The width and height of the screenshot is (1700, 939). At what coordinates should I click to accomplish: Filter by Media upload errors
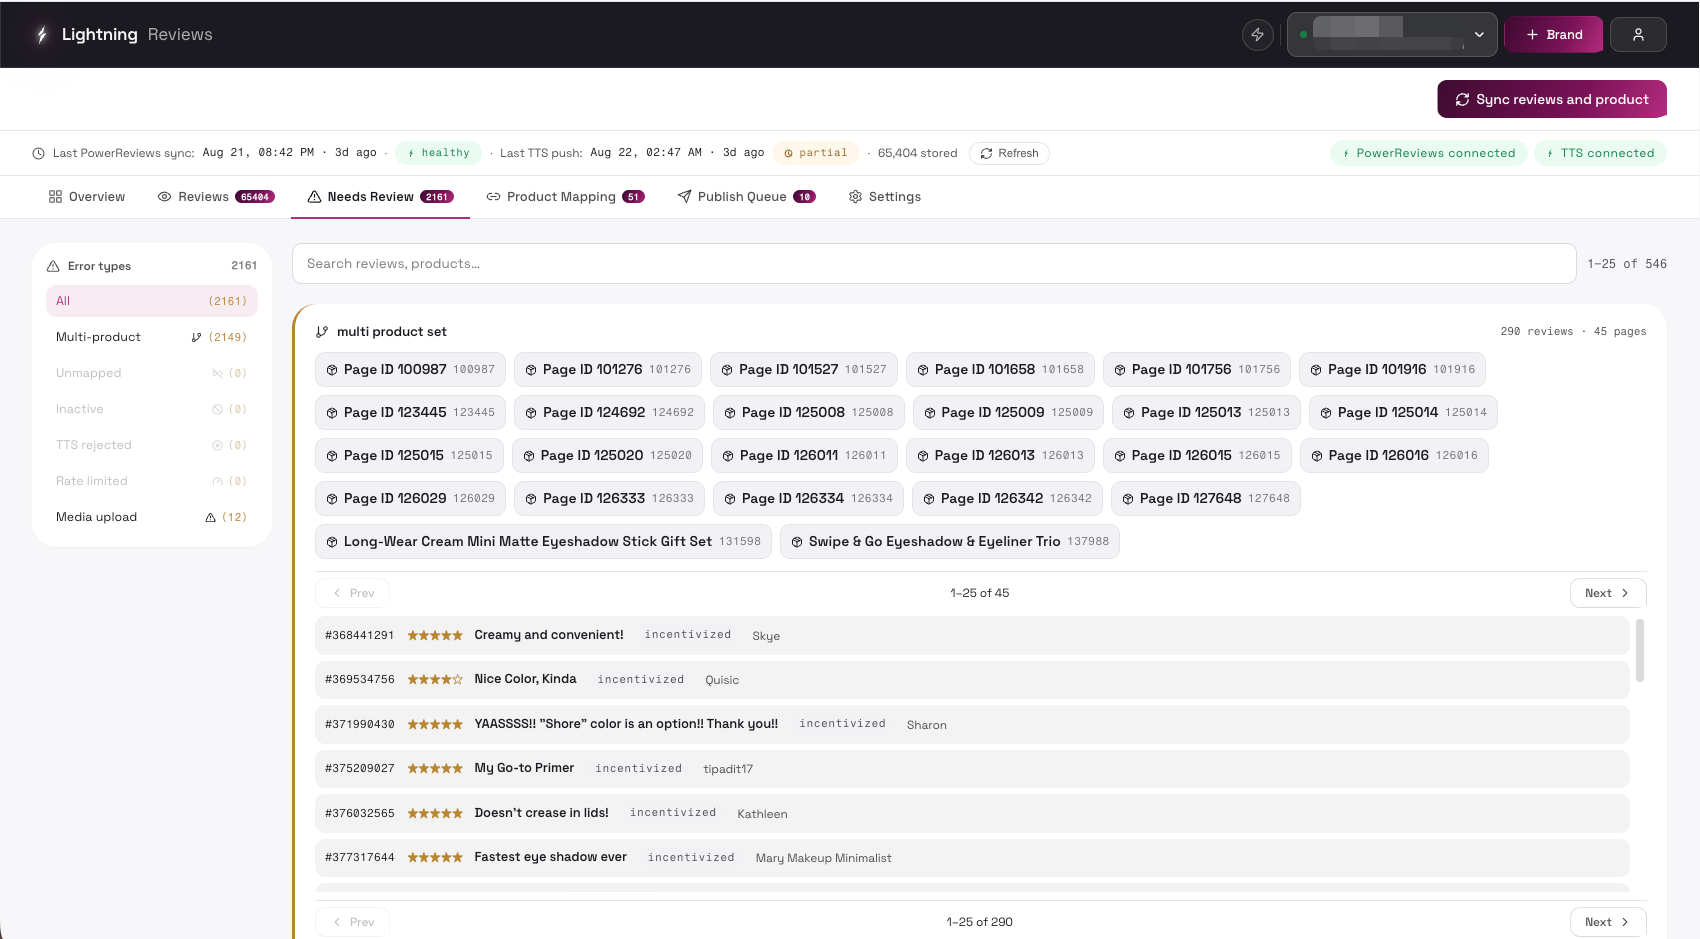152,517
